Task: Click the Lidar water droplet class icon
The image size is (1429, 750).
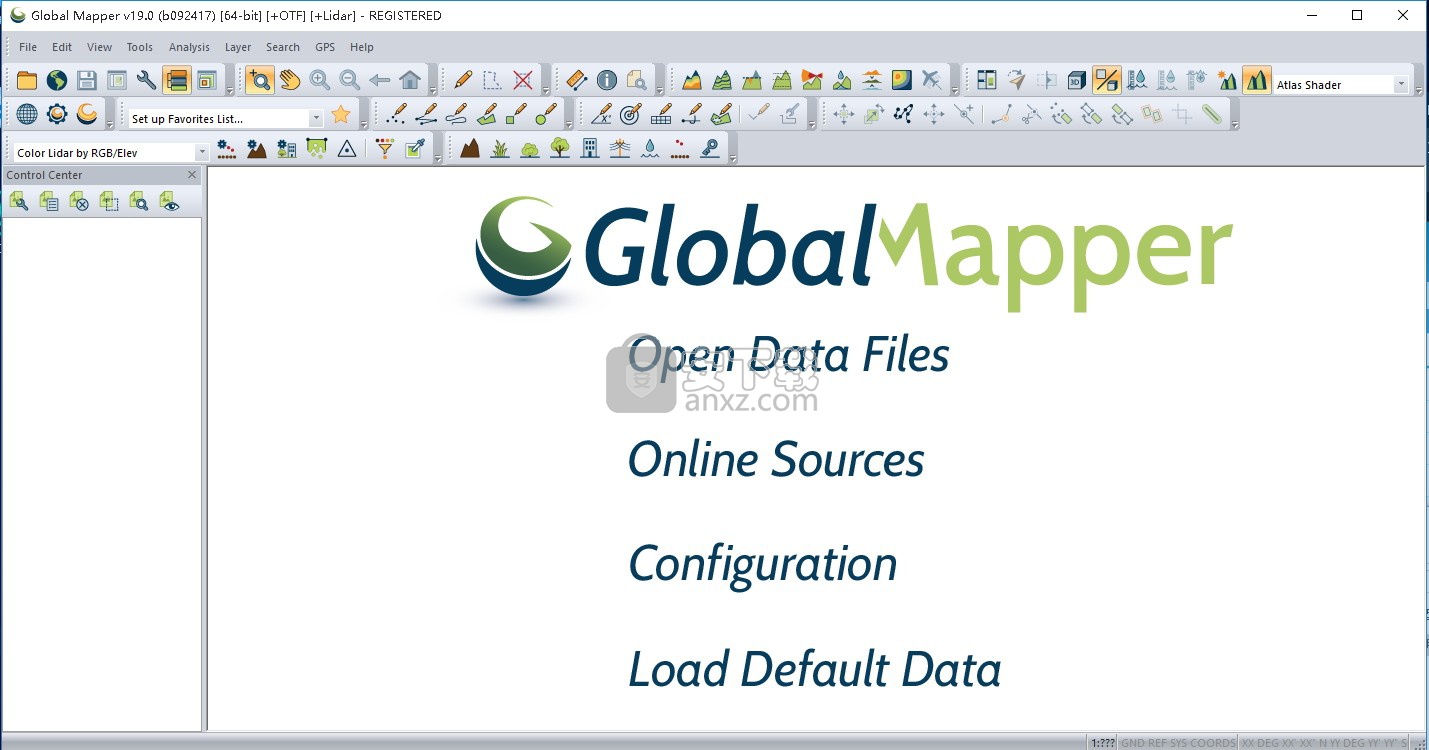Action: point(650,149)
